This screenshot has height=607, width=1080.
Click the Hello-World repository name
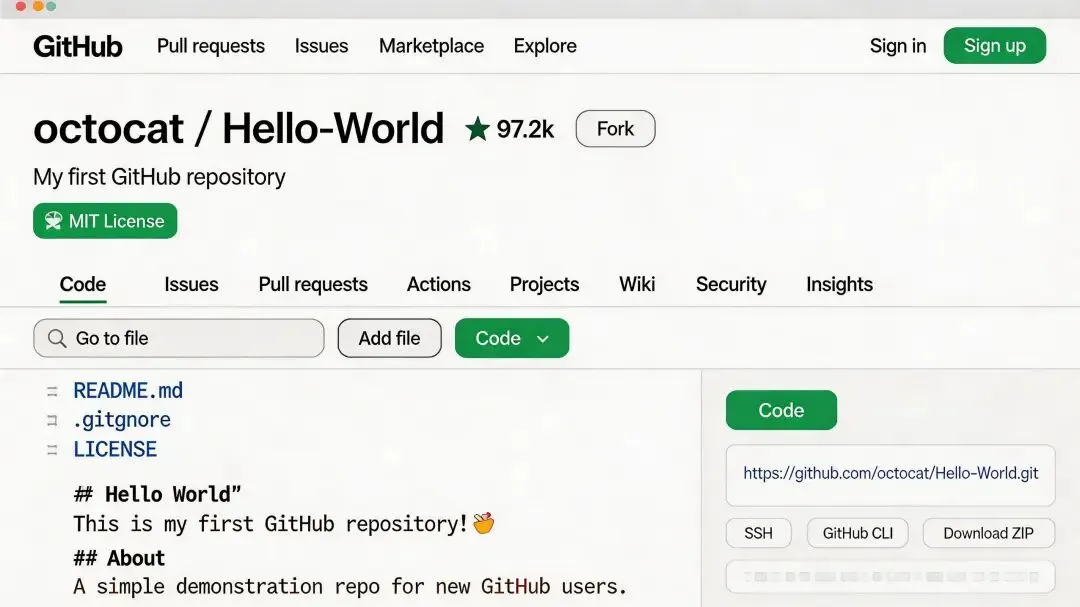point(333,129)
